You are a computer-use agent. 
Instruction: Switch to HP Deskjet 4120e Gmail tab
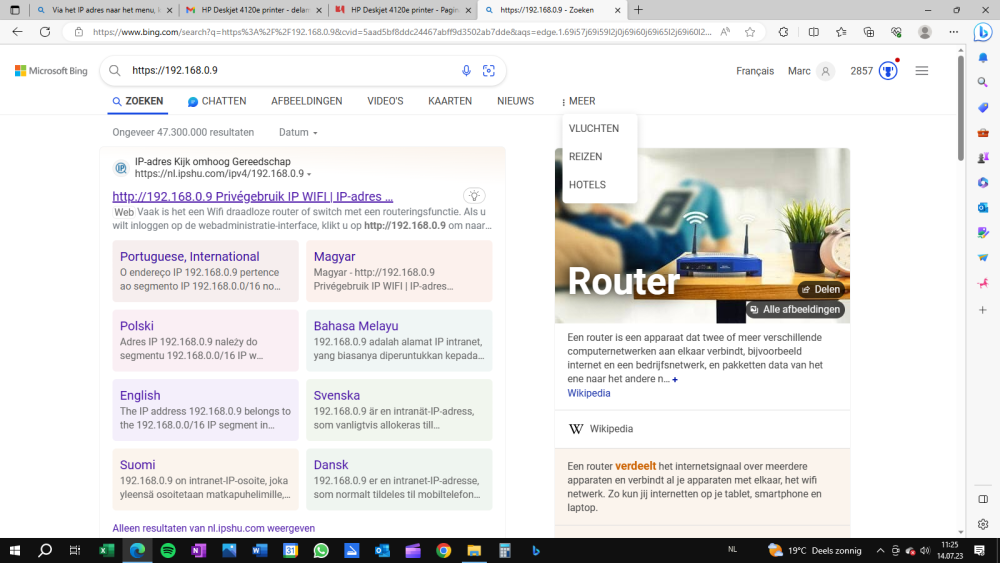pos(253,10)
